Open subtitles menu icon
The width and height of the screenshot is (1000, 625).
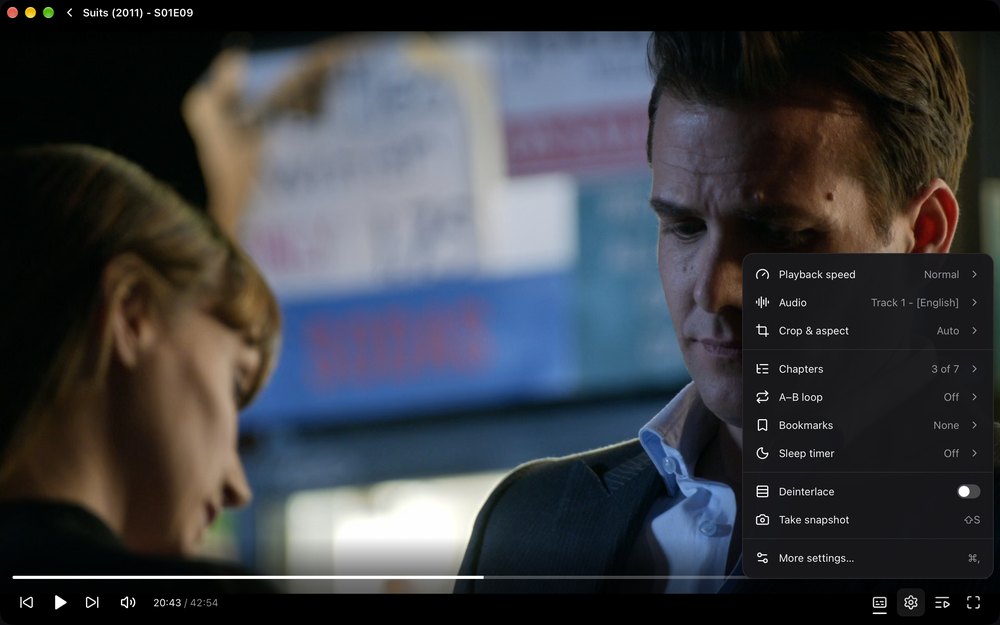pos(879,603)
